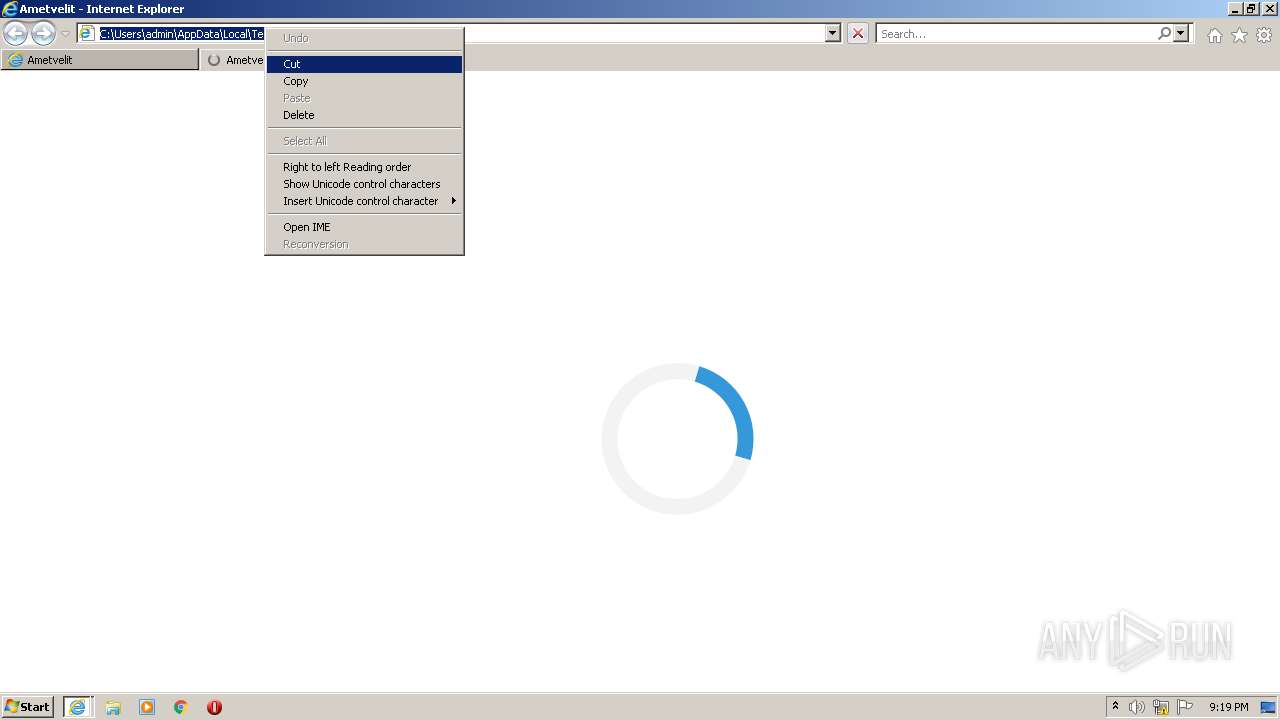
Task: Choose Open IME in context menu
Action: pyautogui.click(x=364, y=227)
